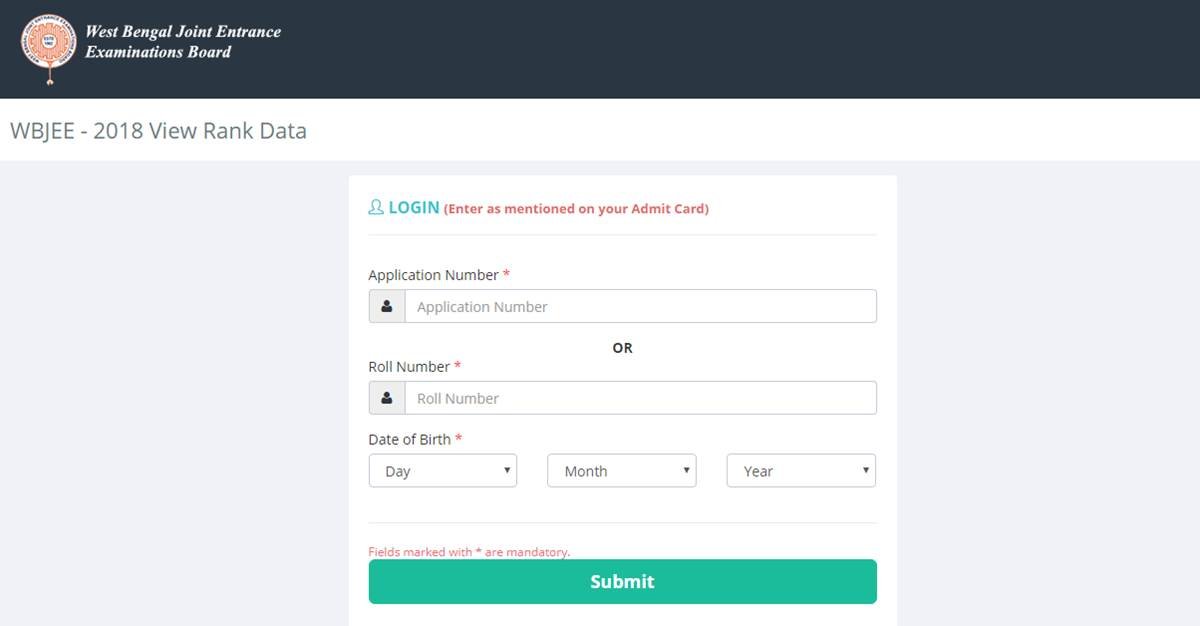Click the person icon in Application Number field
This screenshot has height=626, width=1200.
pos(387,307)
